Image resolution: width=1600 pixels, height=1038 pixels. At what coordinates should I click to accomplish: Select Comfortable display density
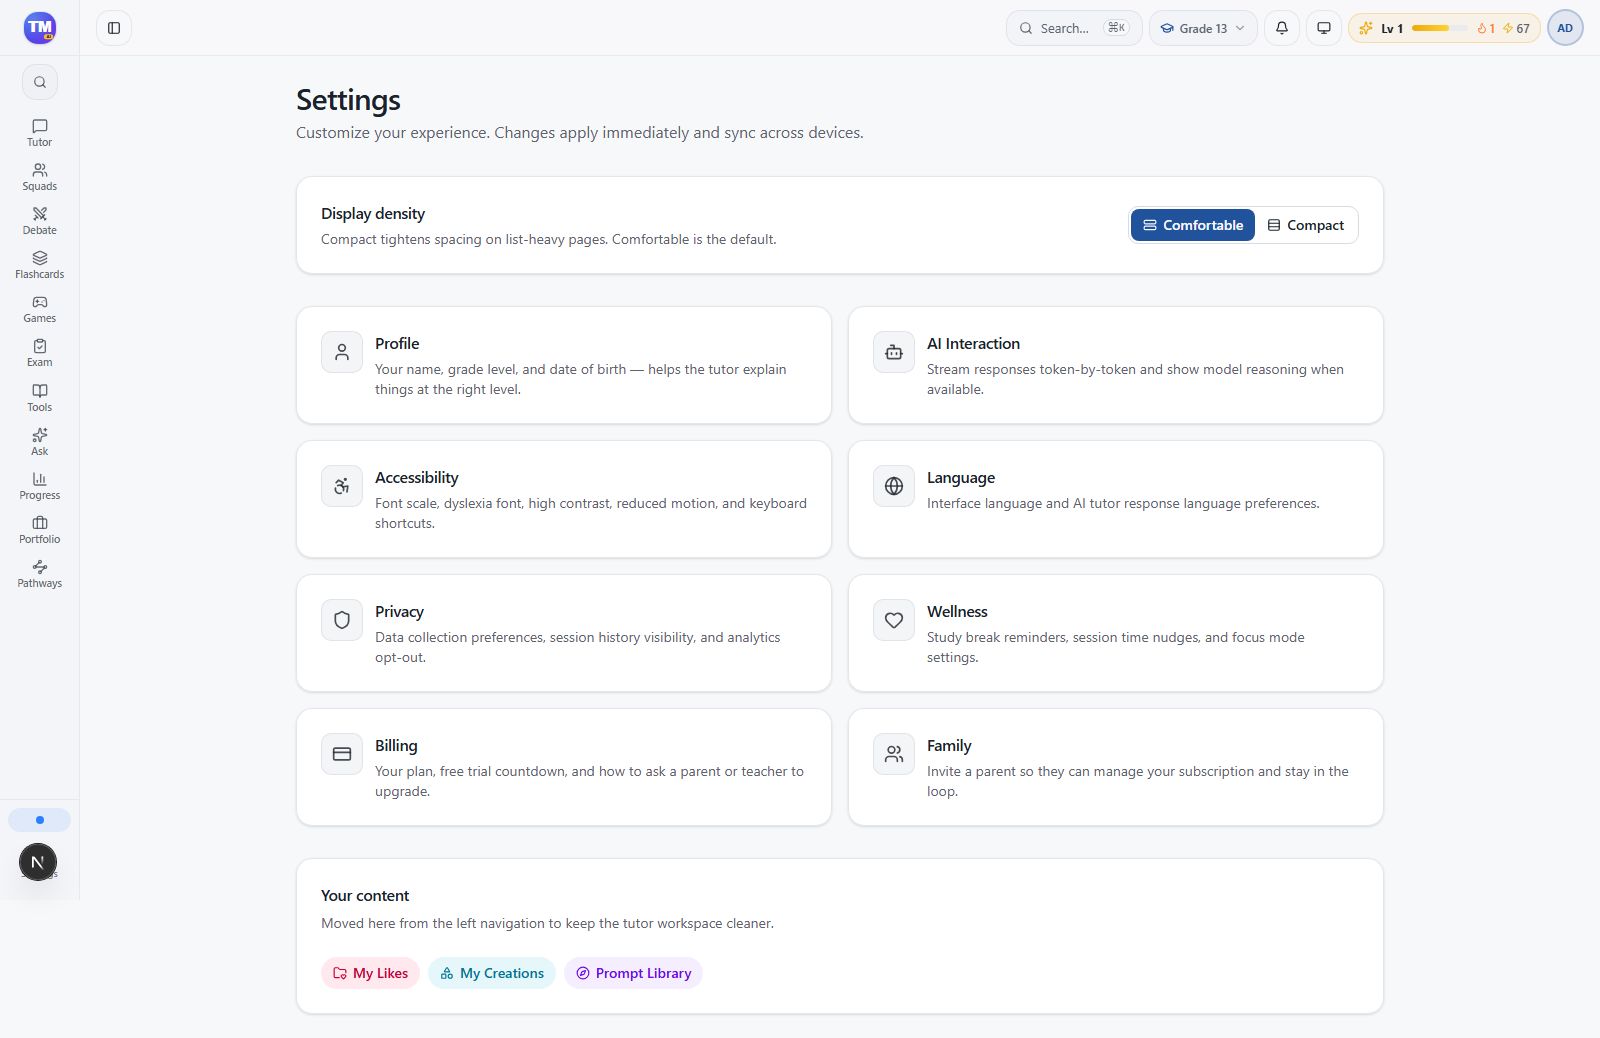click(x=1193, y=225)
